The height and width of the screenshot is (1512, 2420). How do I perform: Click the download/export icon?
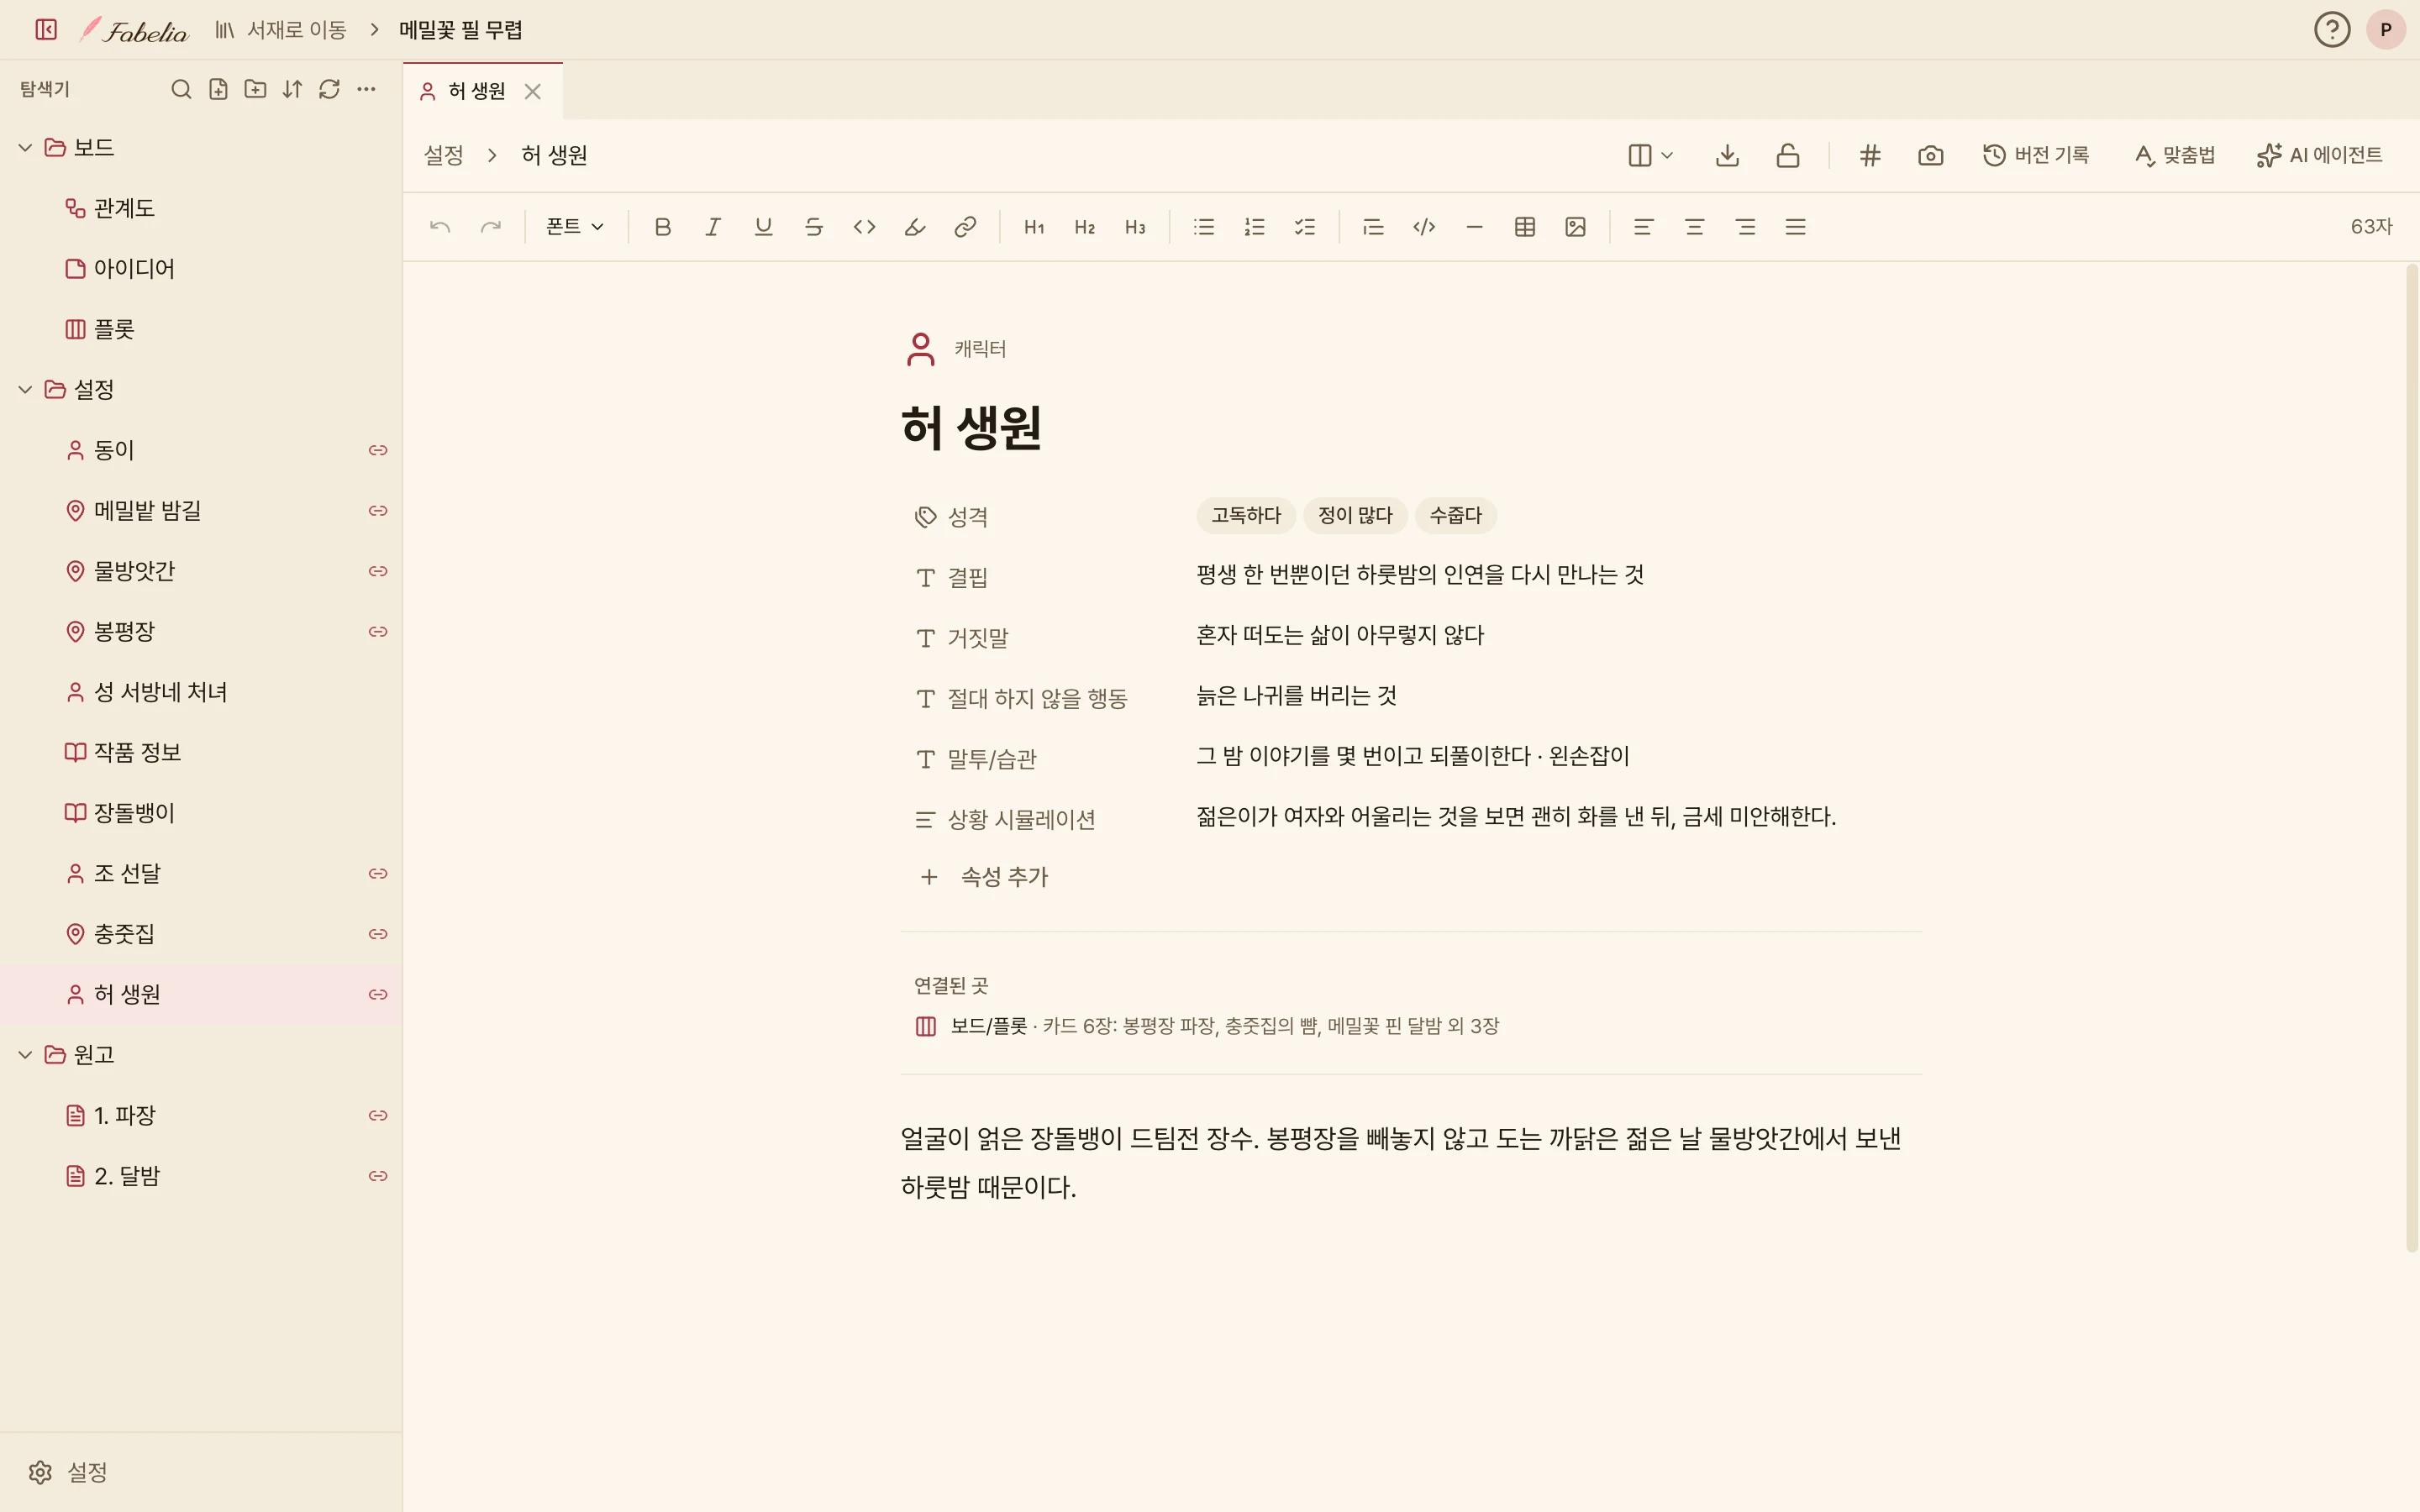(1727, 155)
